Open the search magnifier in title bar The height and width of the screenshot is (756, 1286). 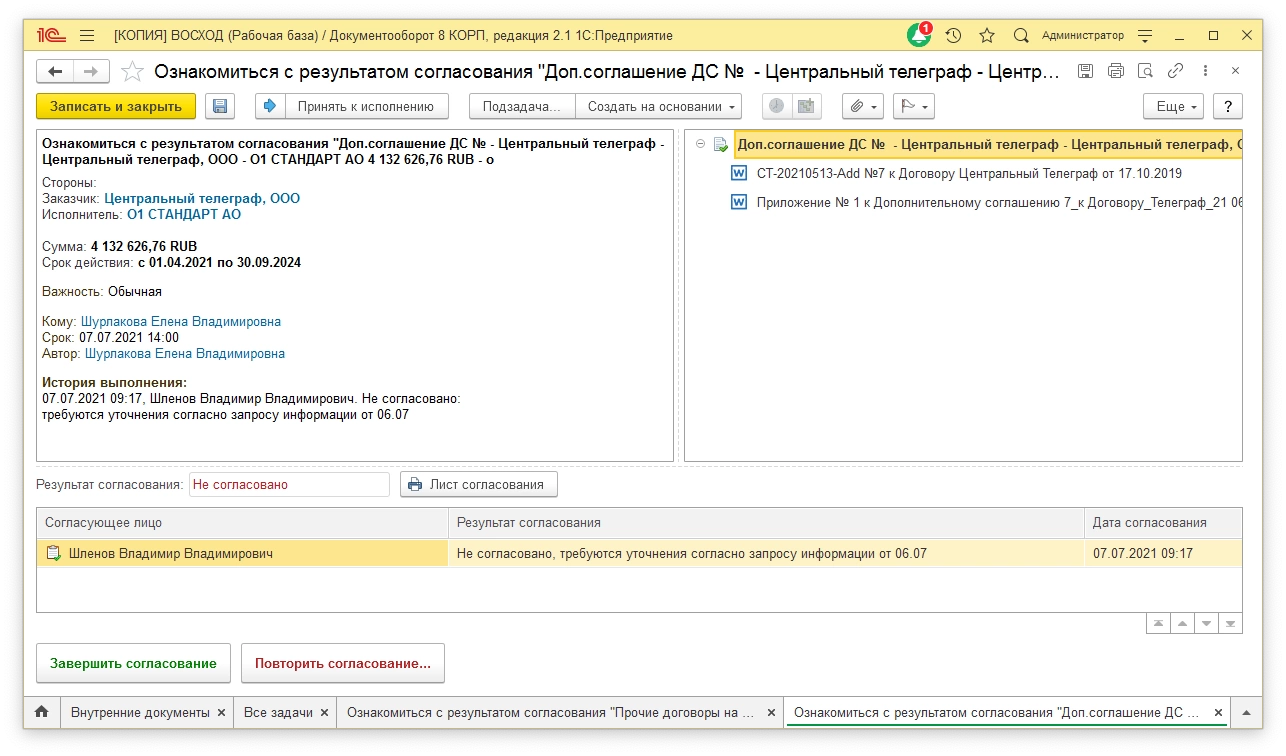[1021, 35]
